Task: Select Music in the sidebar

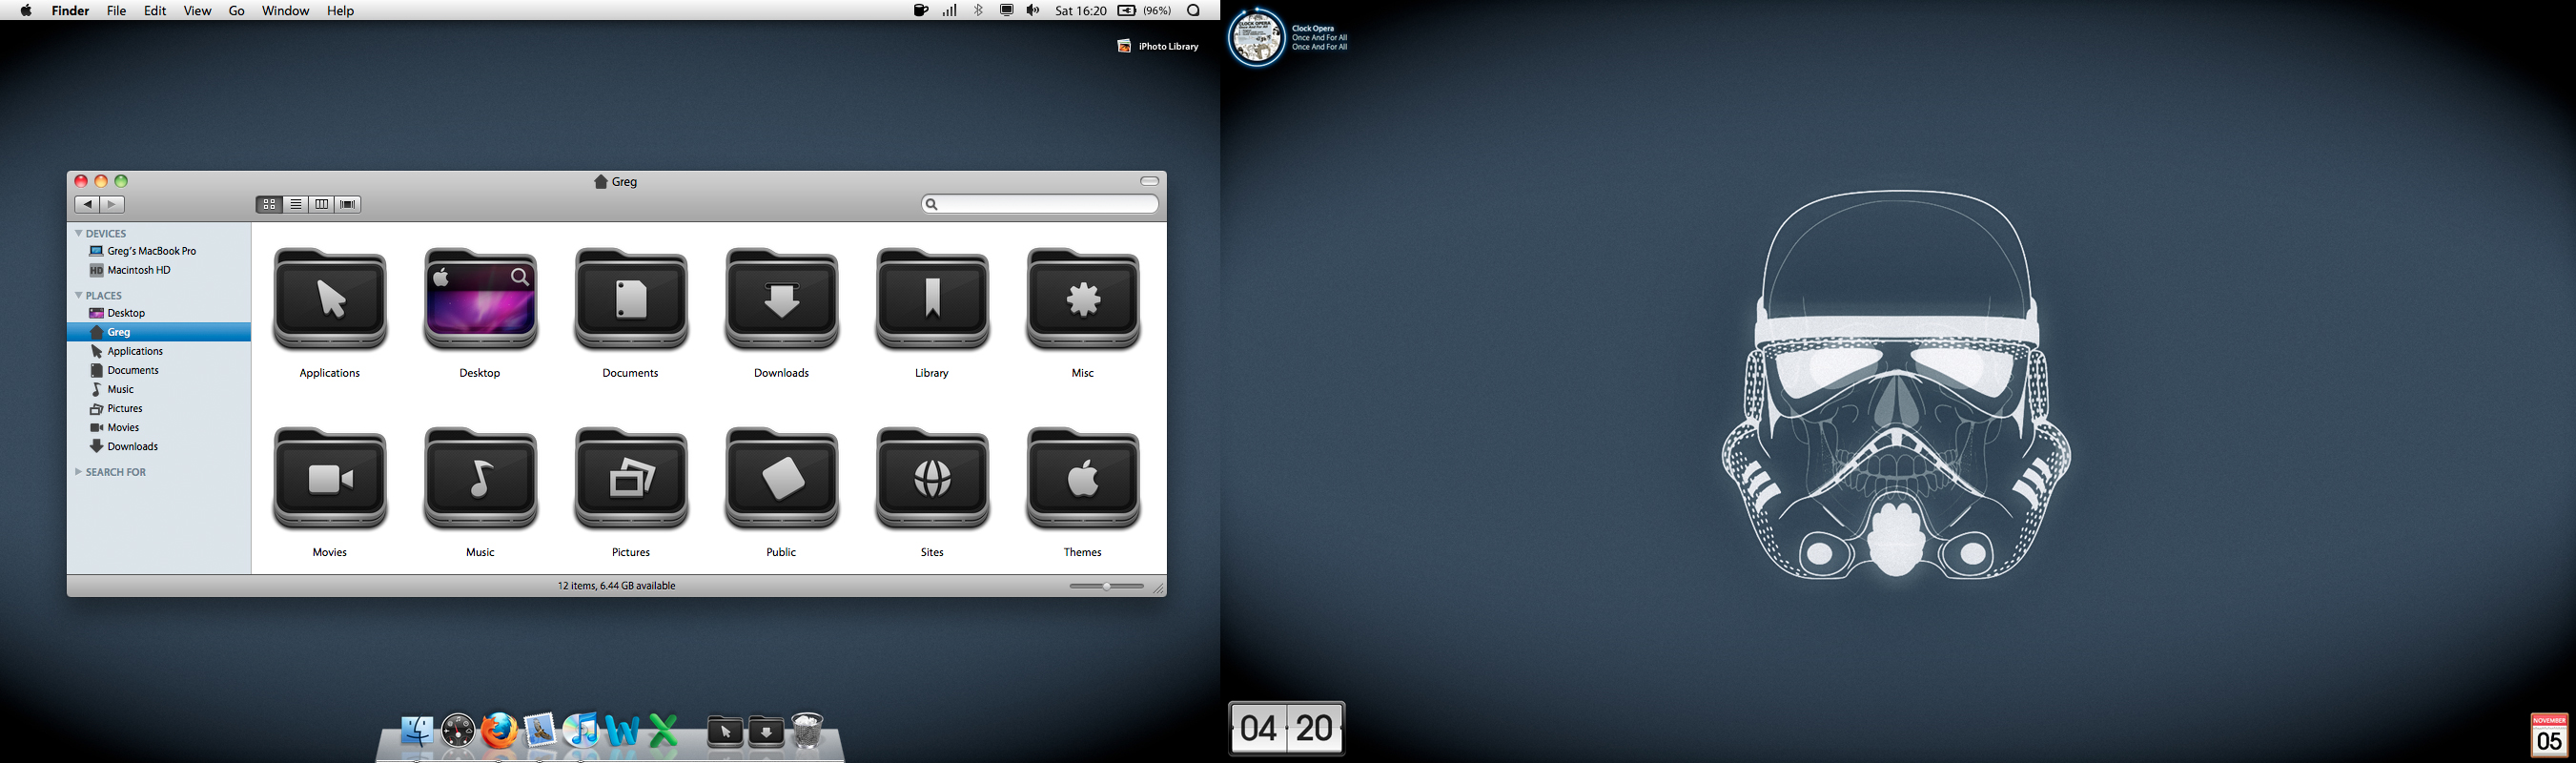Action: click(159, 389)
